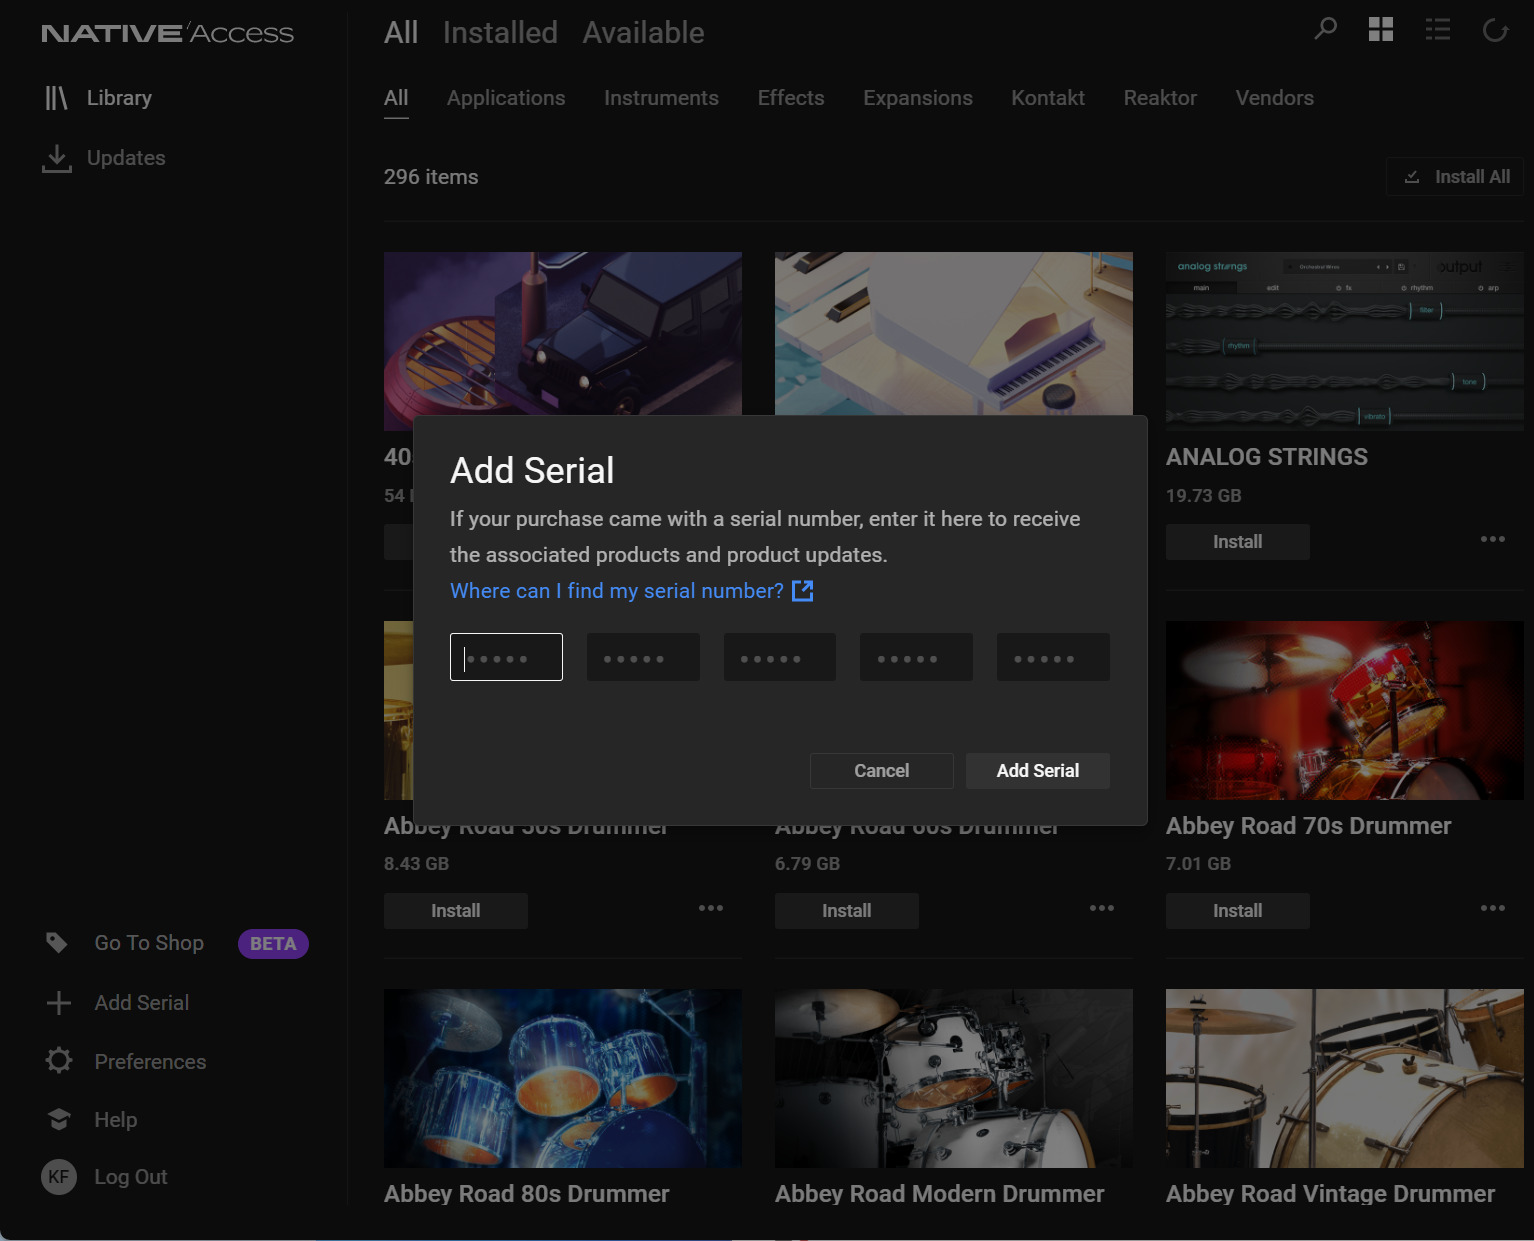
Task: Show All products top filter
Action: [401, 33]
